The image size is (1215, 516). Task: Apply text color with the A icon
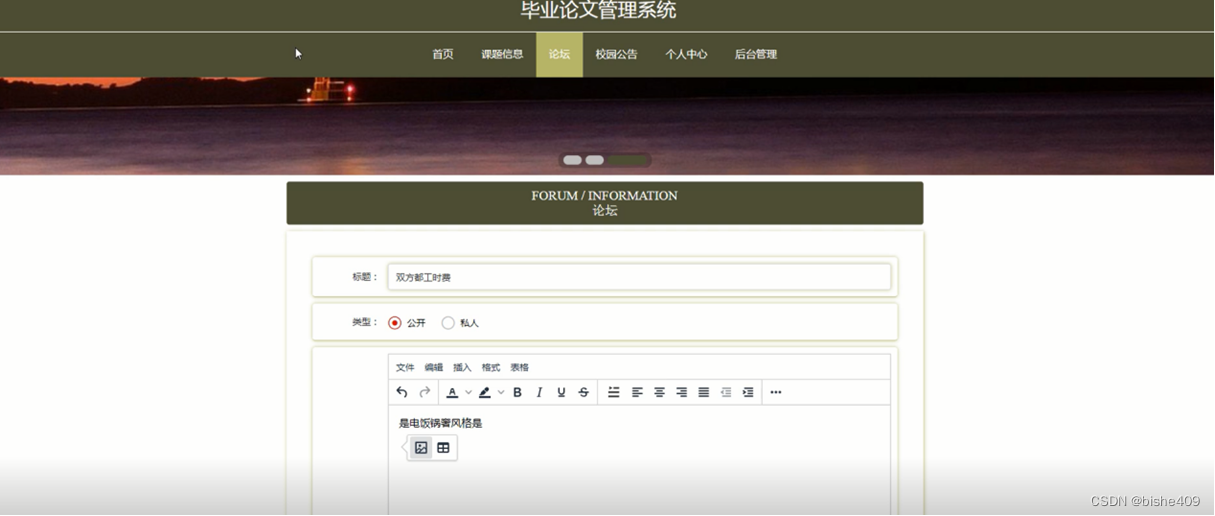452,392
